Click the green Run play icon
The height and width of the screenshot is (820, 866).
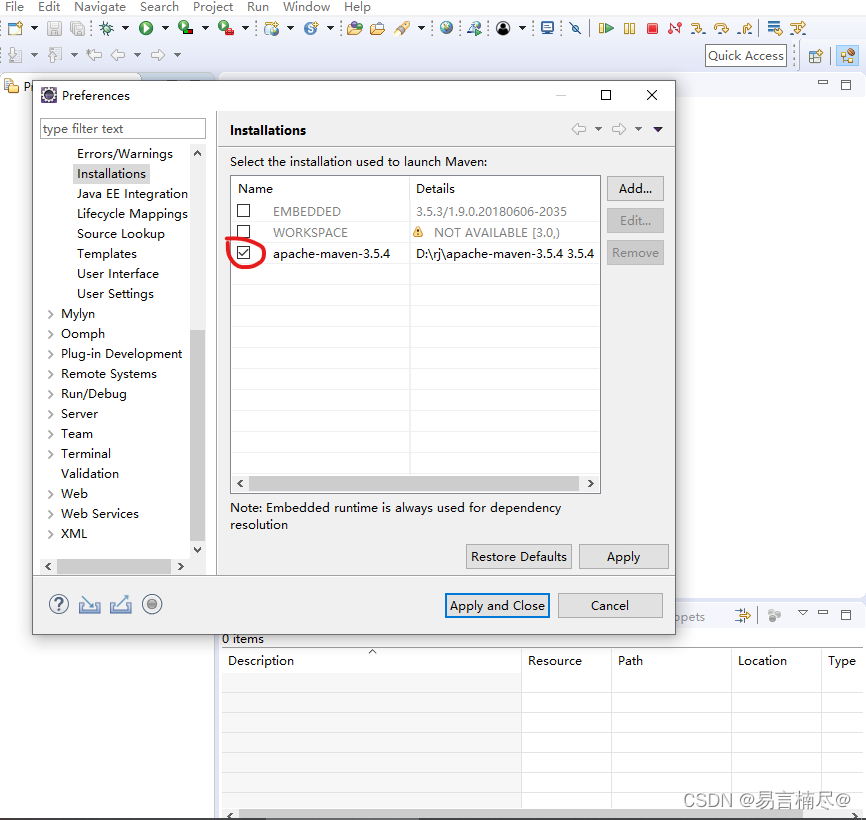click(x=146, y=28)
